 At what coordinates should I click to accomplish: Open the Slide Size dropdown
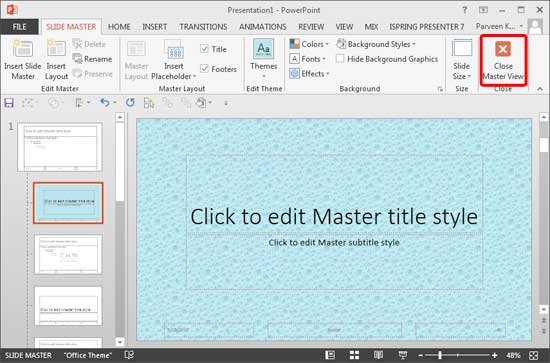(462, 60)
